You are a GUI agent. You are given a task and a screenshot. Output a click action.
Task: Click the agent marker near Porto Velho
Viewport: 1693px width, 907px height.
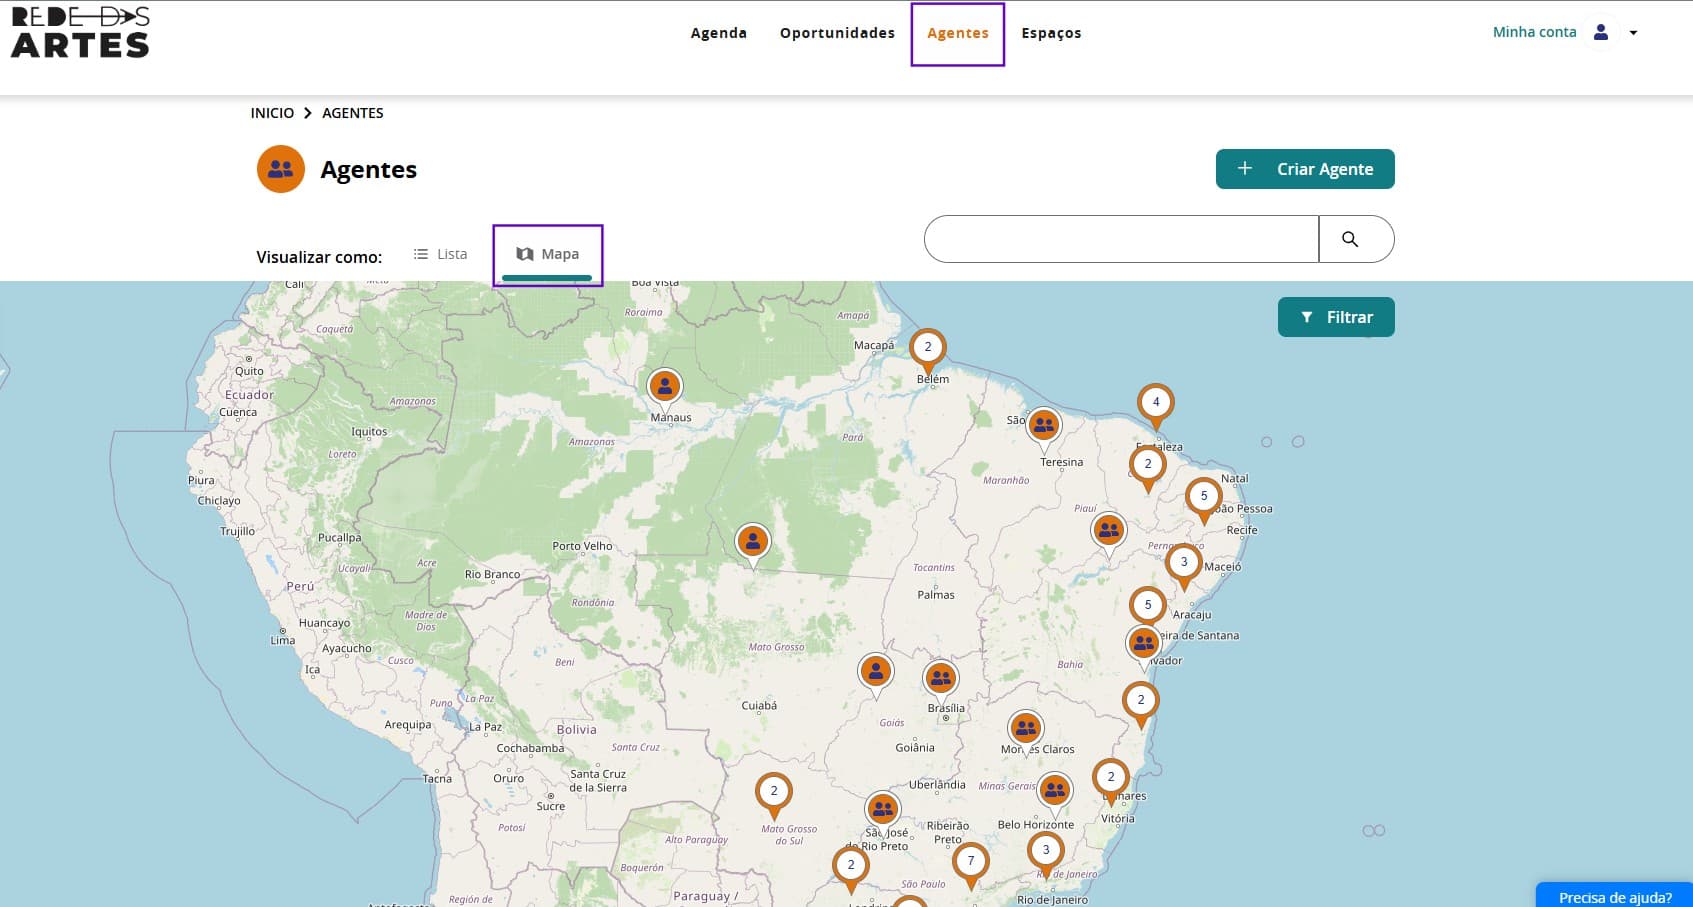pos(752,541)
